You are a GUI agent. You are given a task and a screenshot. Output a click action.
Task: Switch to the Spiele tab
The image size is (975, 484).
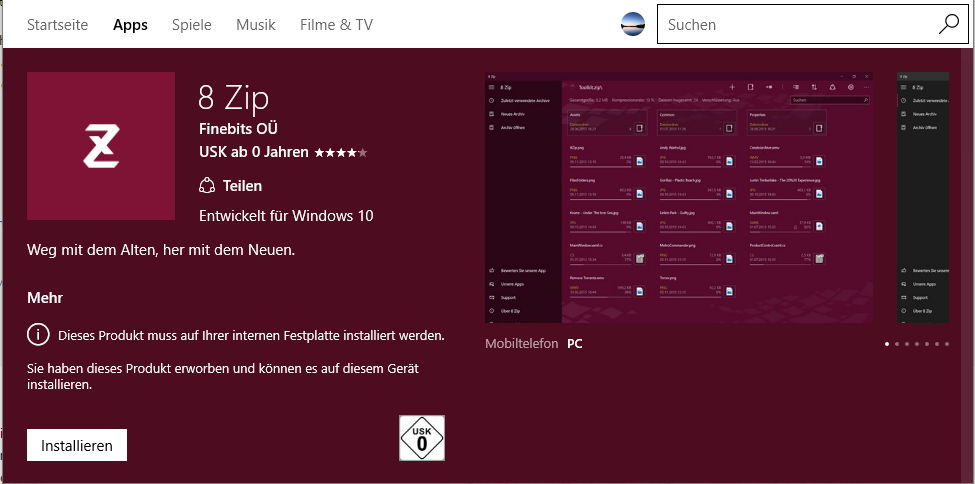tap(192, 25)
